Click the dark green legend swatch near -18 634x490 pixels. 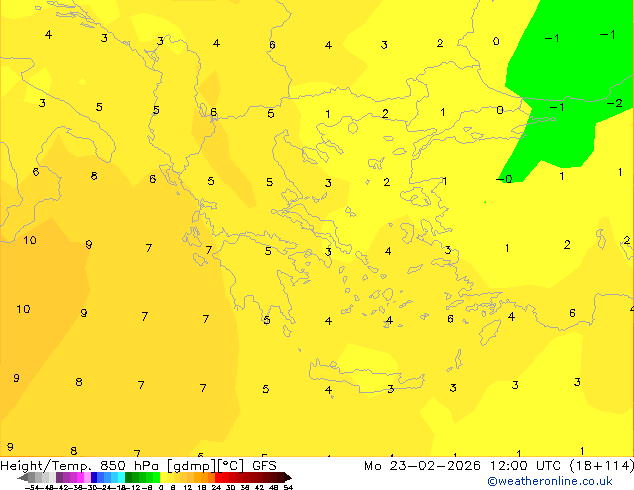(129, 477)
